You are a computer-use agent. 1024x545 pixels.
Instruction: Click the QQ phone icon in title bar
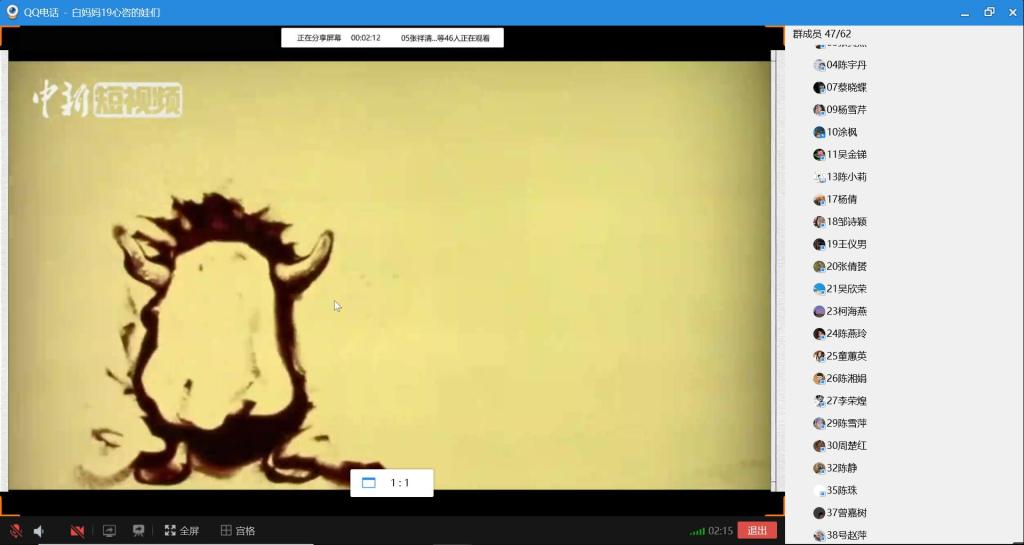(13, 12)
